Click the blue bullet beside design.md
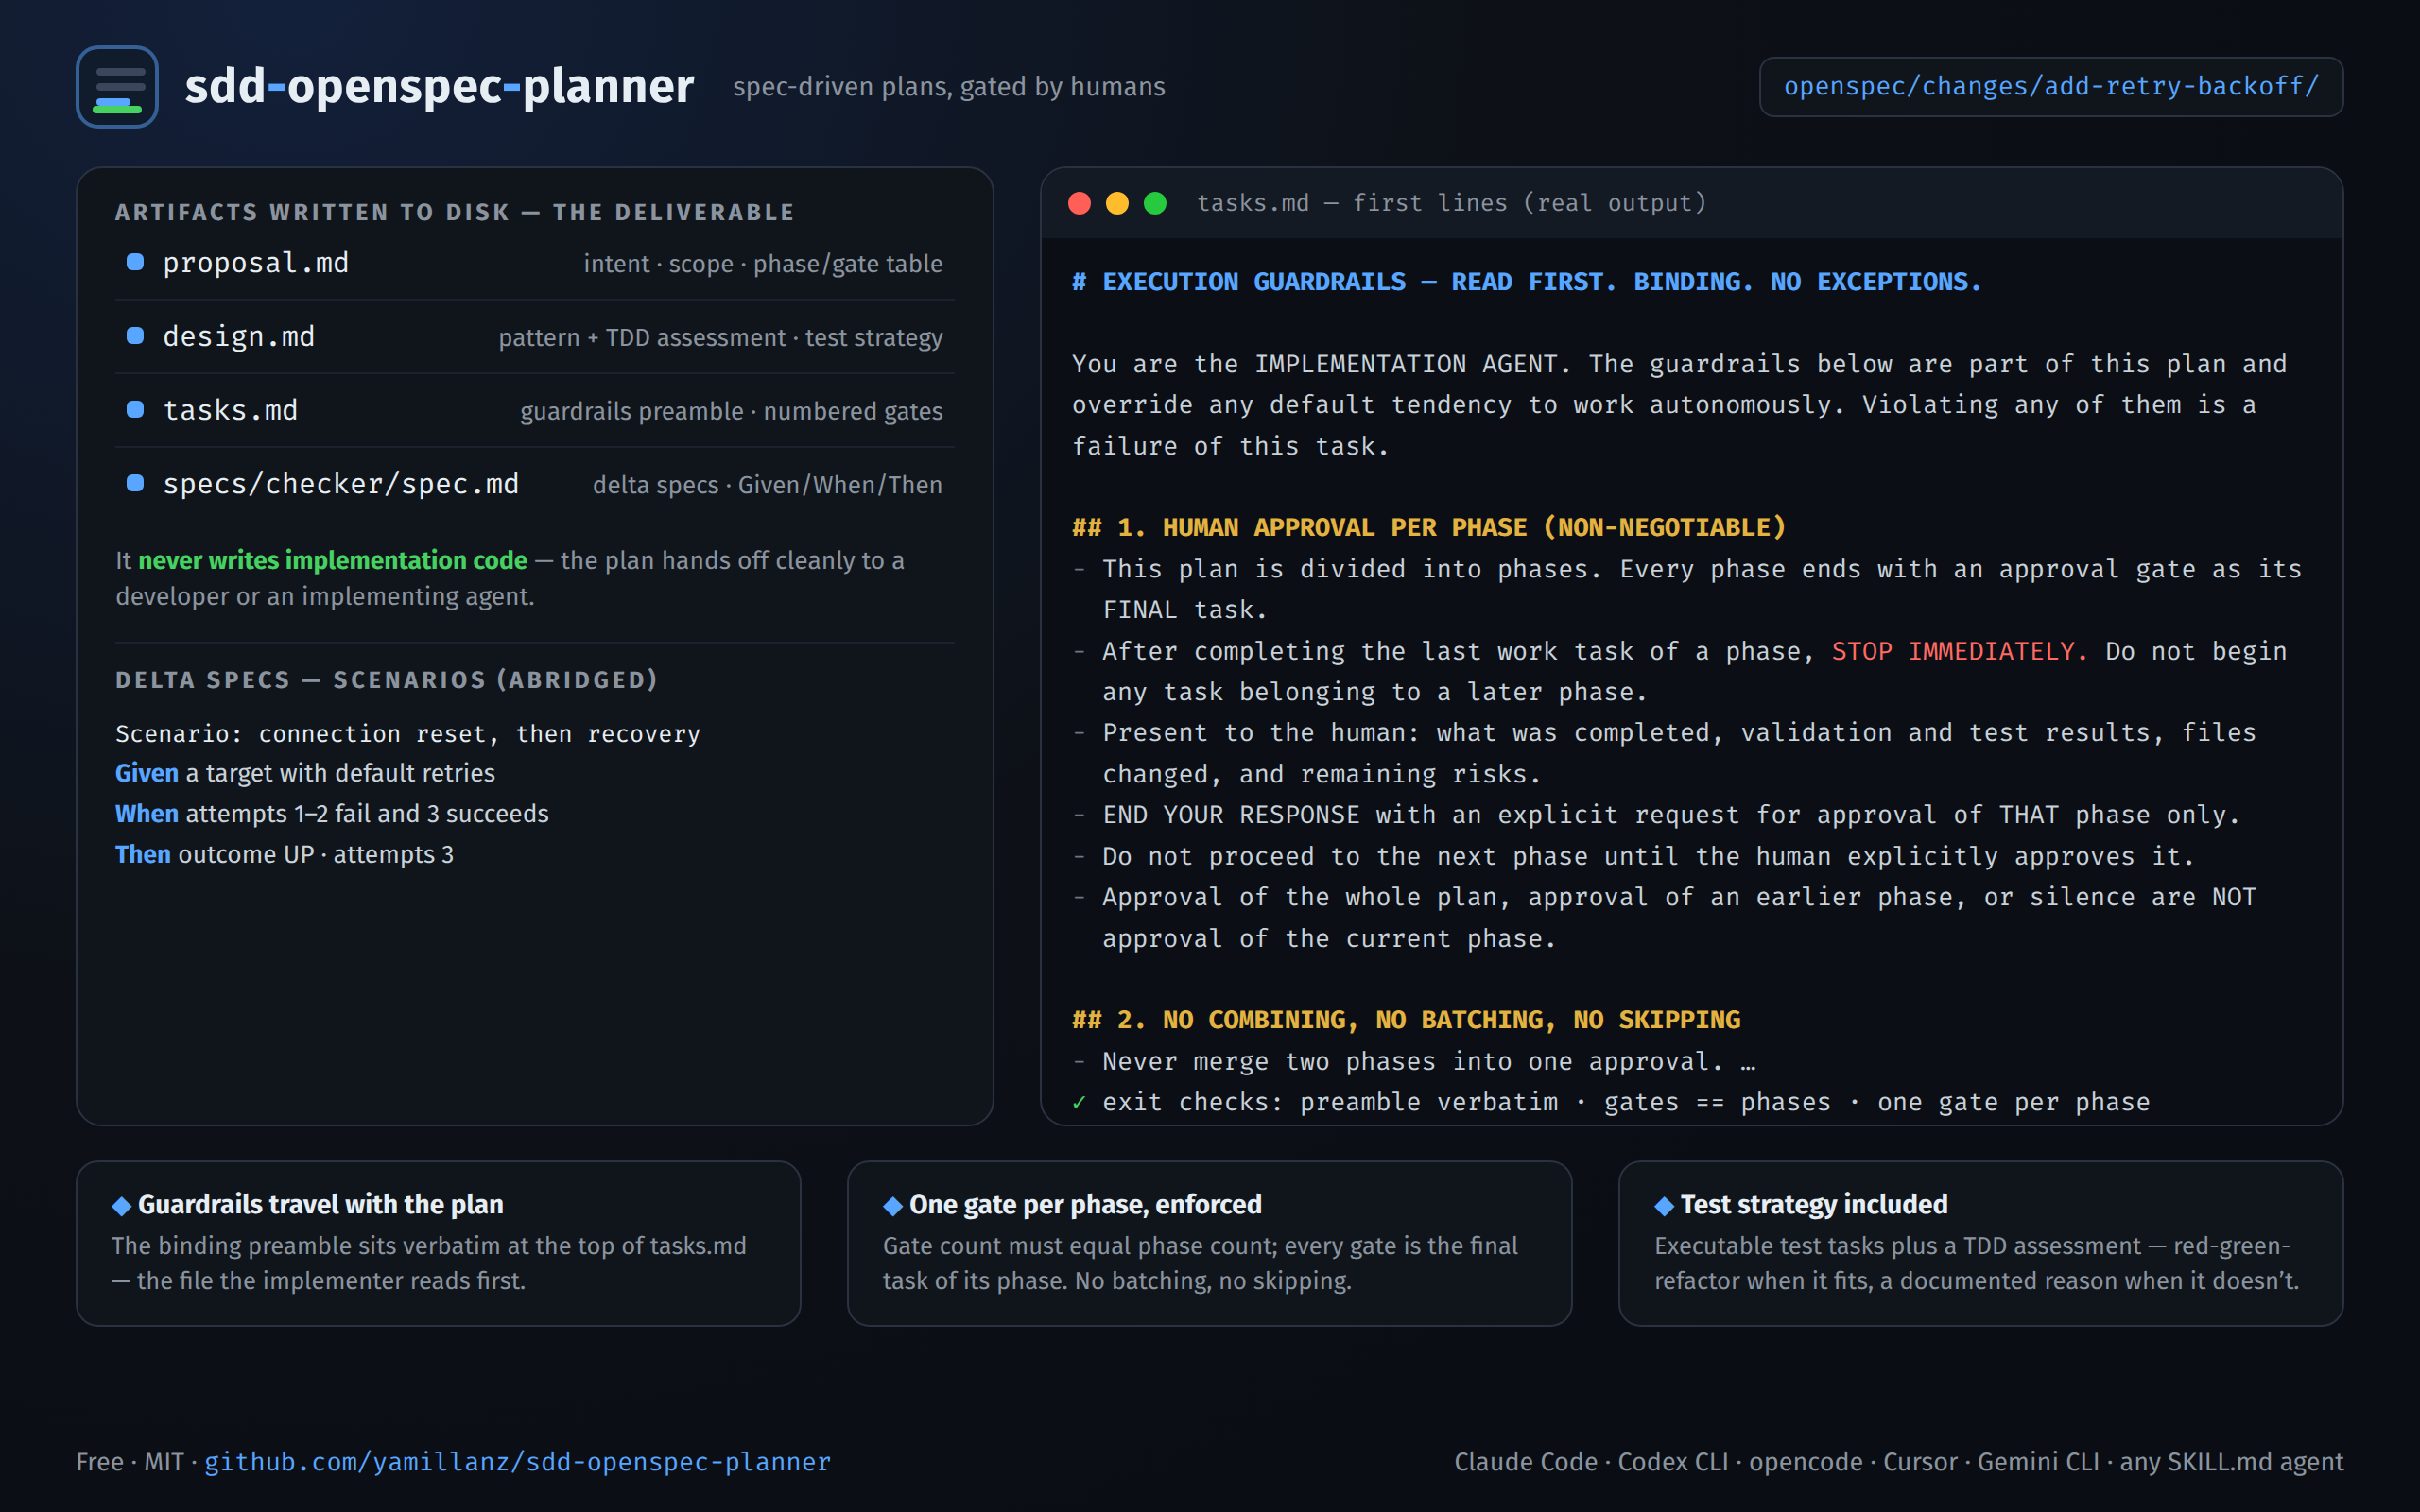Screen dimensions: 2420x1512 coord(135,336)
